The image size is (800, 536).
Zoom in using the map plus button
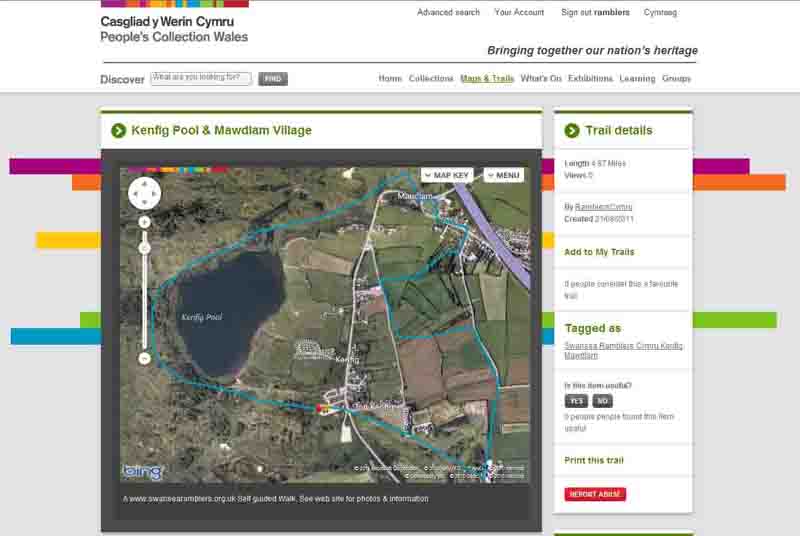coord(145,222)
